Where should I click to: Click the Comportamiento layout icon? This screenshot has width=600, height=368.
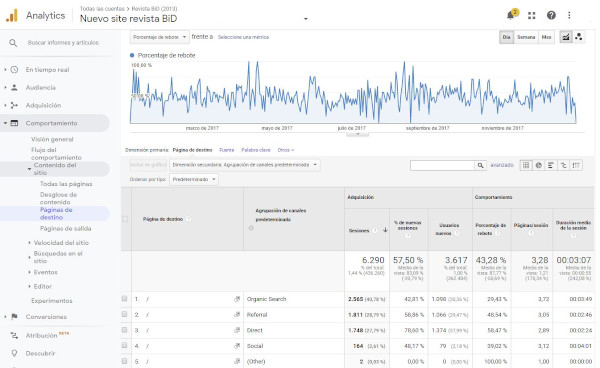click(14, 123)
